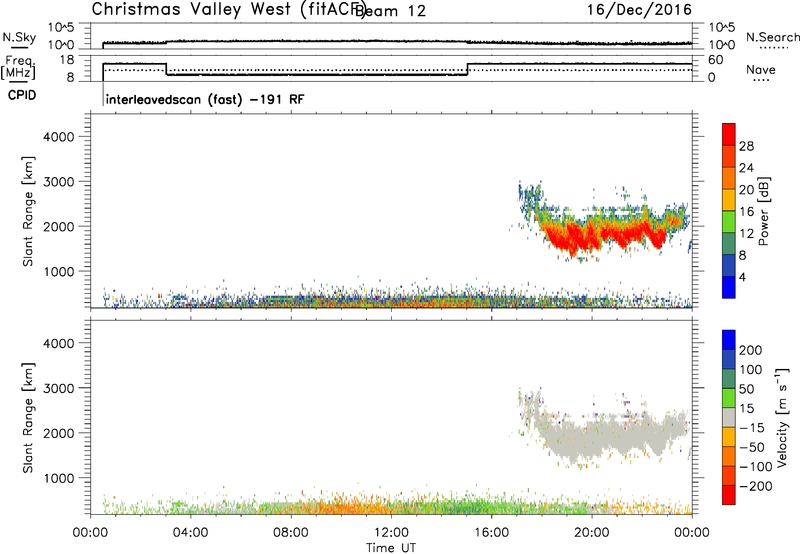Click the 'Velocity [m s⁻¹]' colorbar title
This screenshot has height=554, width=800.
point(782,417)
